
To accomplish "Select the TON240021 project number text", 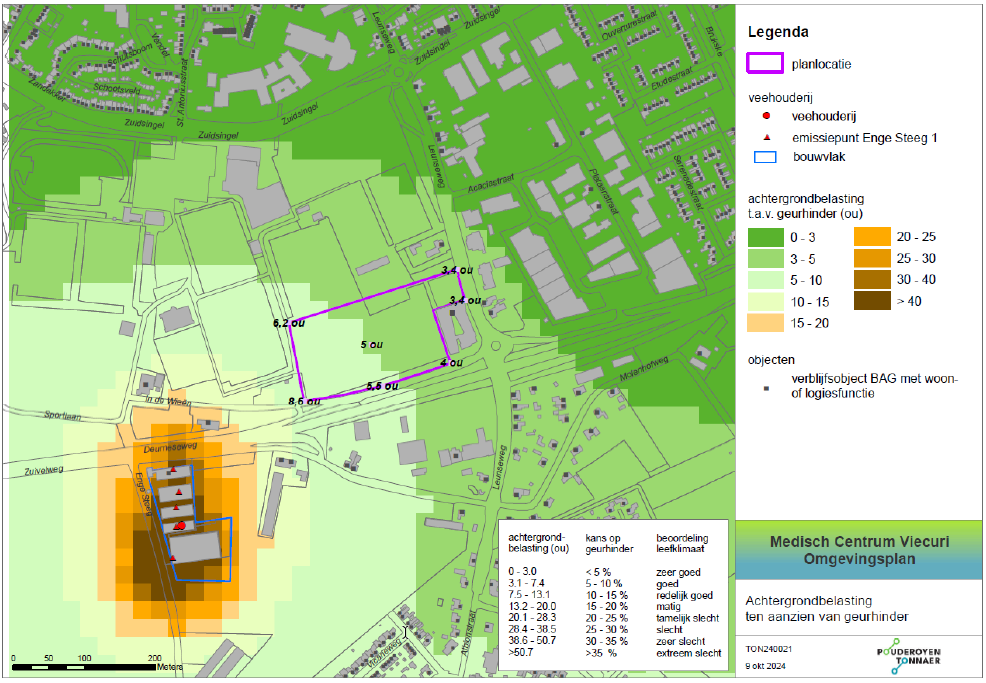I will click(x=768, y=648).
